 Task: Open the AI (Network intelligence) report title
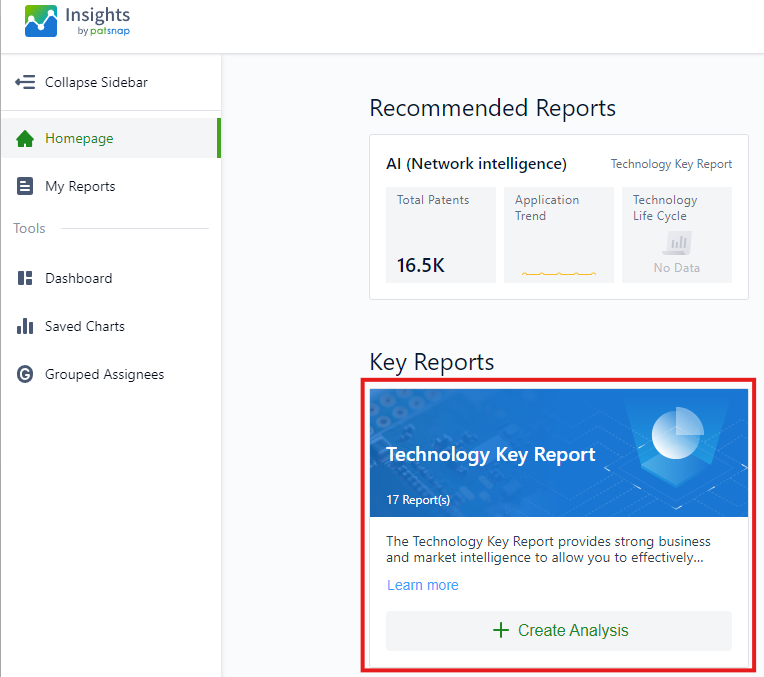coord(476,164)
